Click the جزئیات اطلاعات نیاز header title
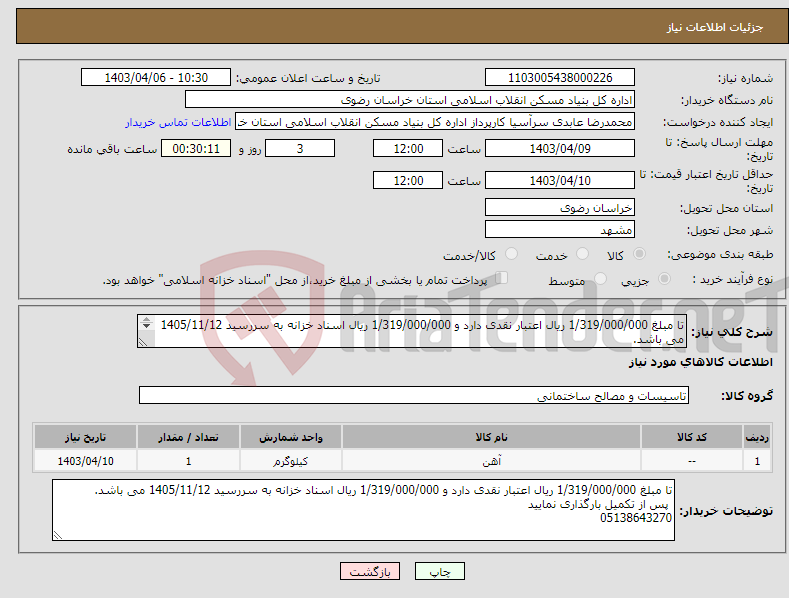The height and width of the screenshot is (598, 789). click(715, 27)
